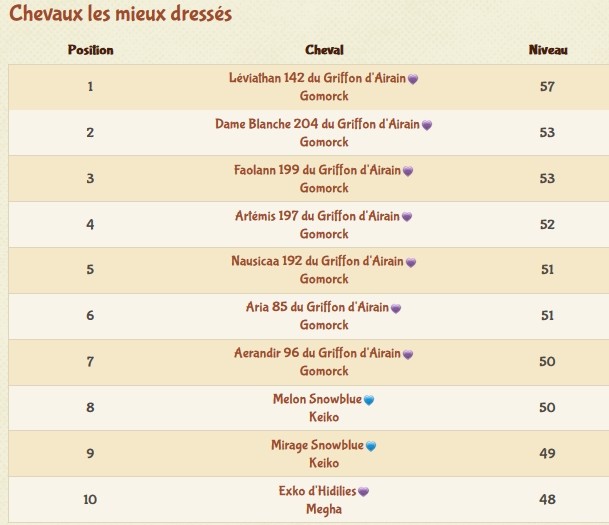Click position number 4
This screenshot has height=525, width=609.
coord(90,224)
